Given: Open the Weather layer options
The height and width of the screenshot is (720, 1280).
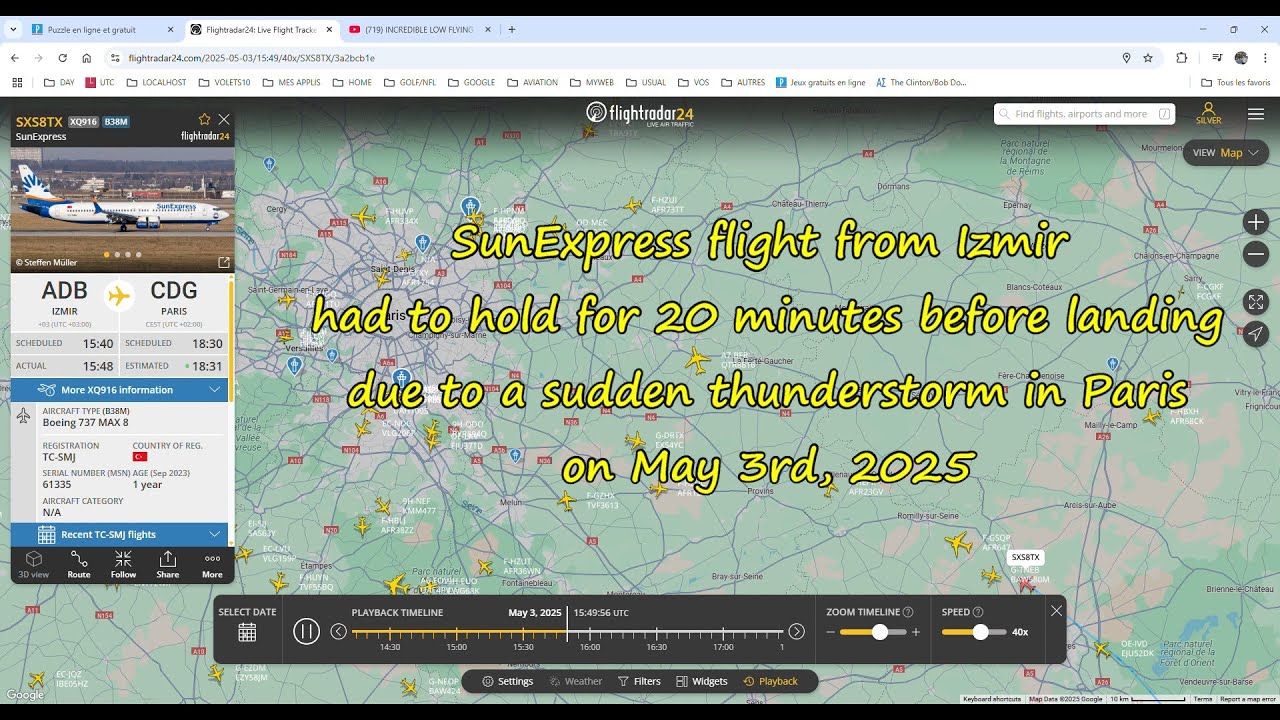Looking at the screenshot, I should (576, 681).
